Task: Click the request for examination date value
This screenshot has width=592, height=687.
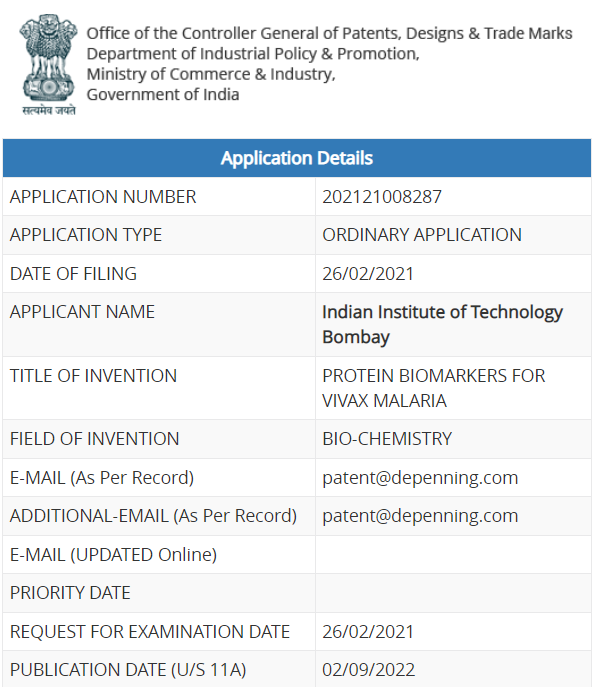Action: tap(368, 632)
